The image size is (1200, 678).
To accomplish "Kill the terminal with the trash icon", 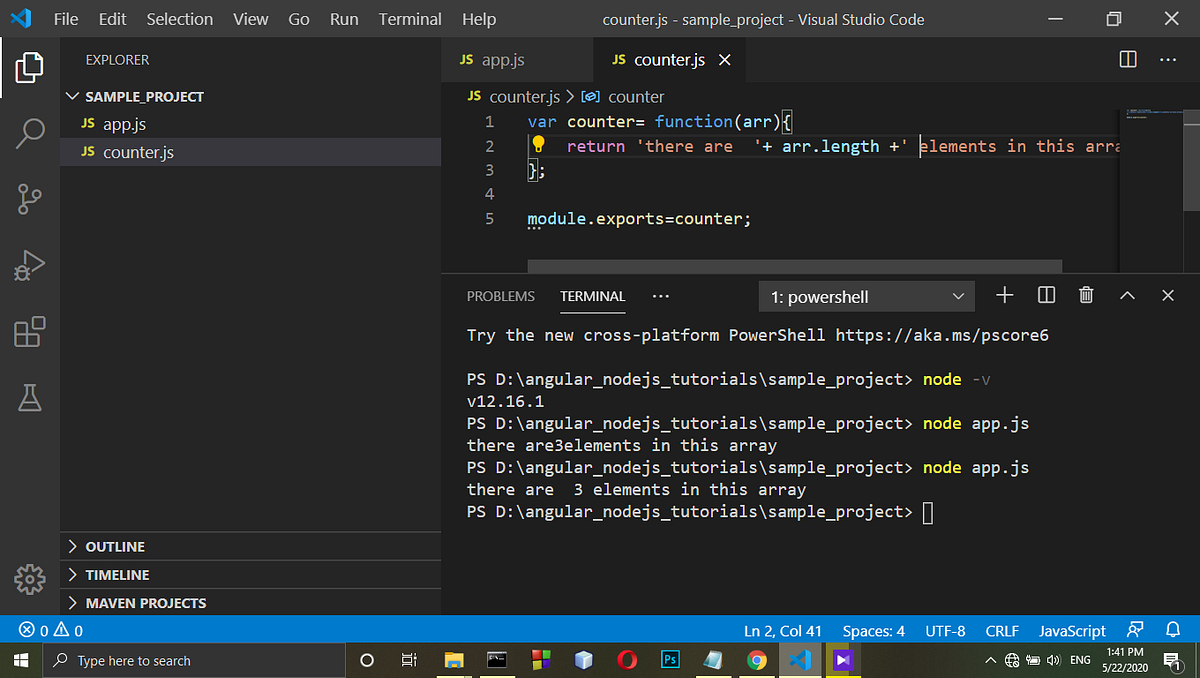I will pyautogui.click(x=1086, y=295).
